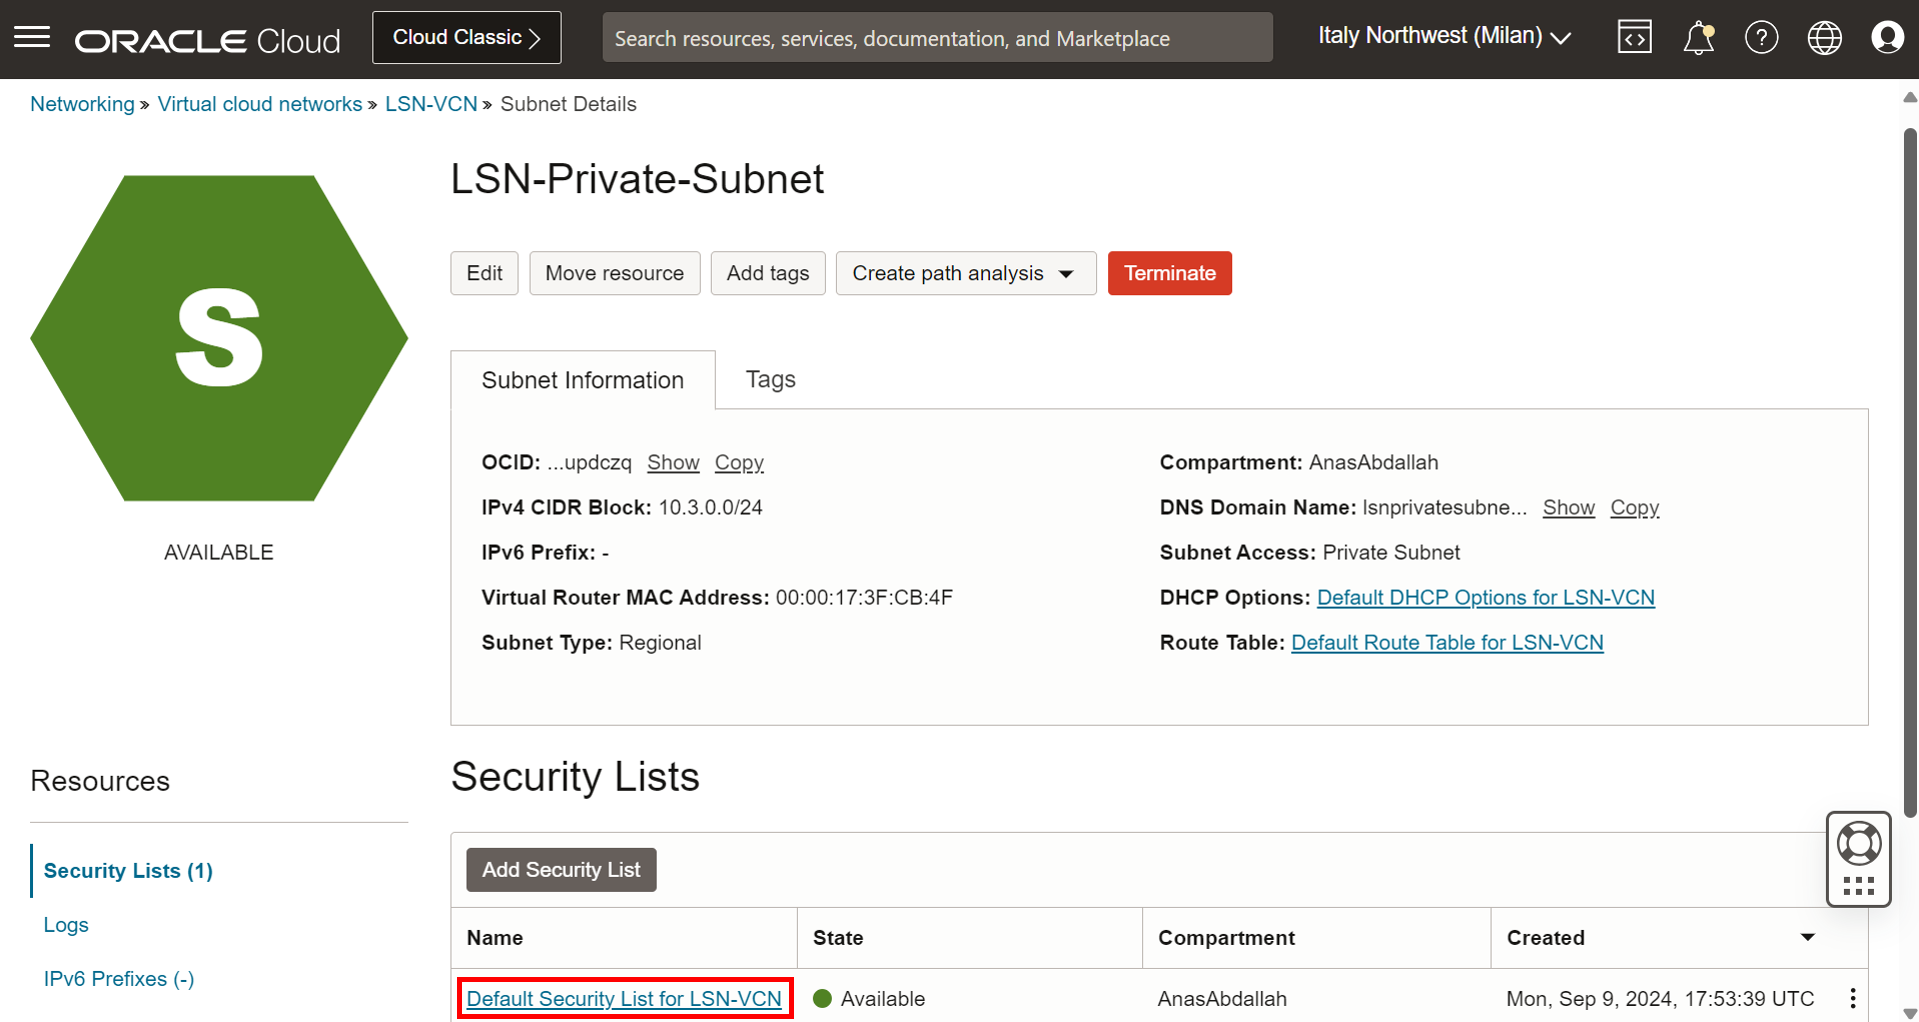Go to Virtual cloud networks breadcrumb

click(x=260, y=104)
